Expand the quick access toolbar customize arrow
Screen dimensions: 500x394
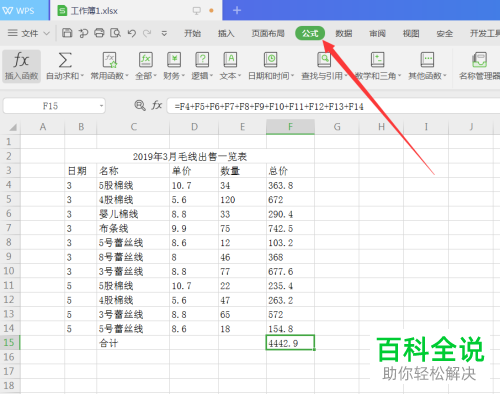pyautogui.click(x=164, y=33)
